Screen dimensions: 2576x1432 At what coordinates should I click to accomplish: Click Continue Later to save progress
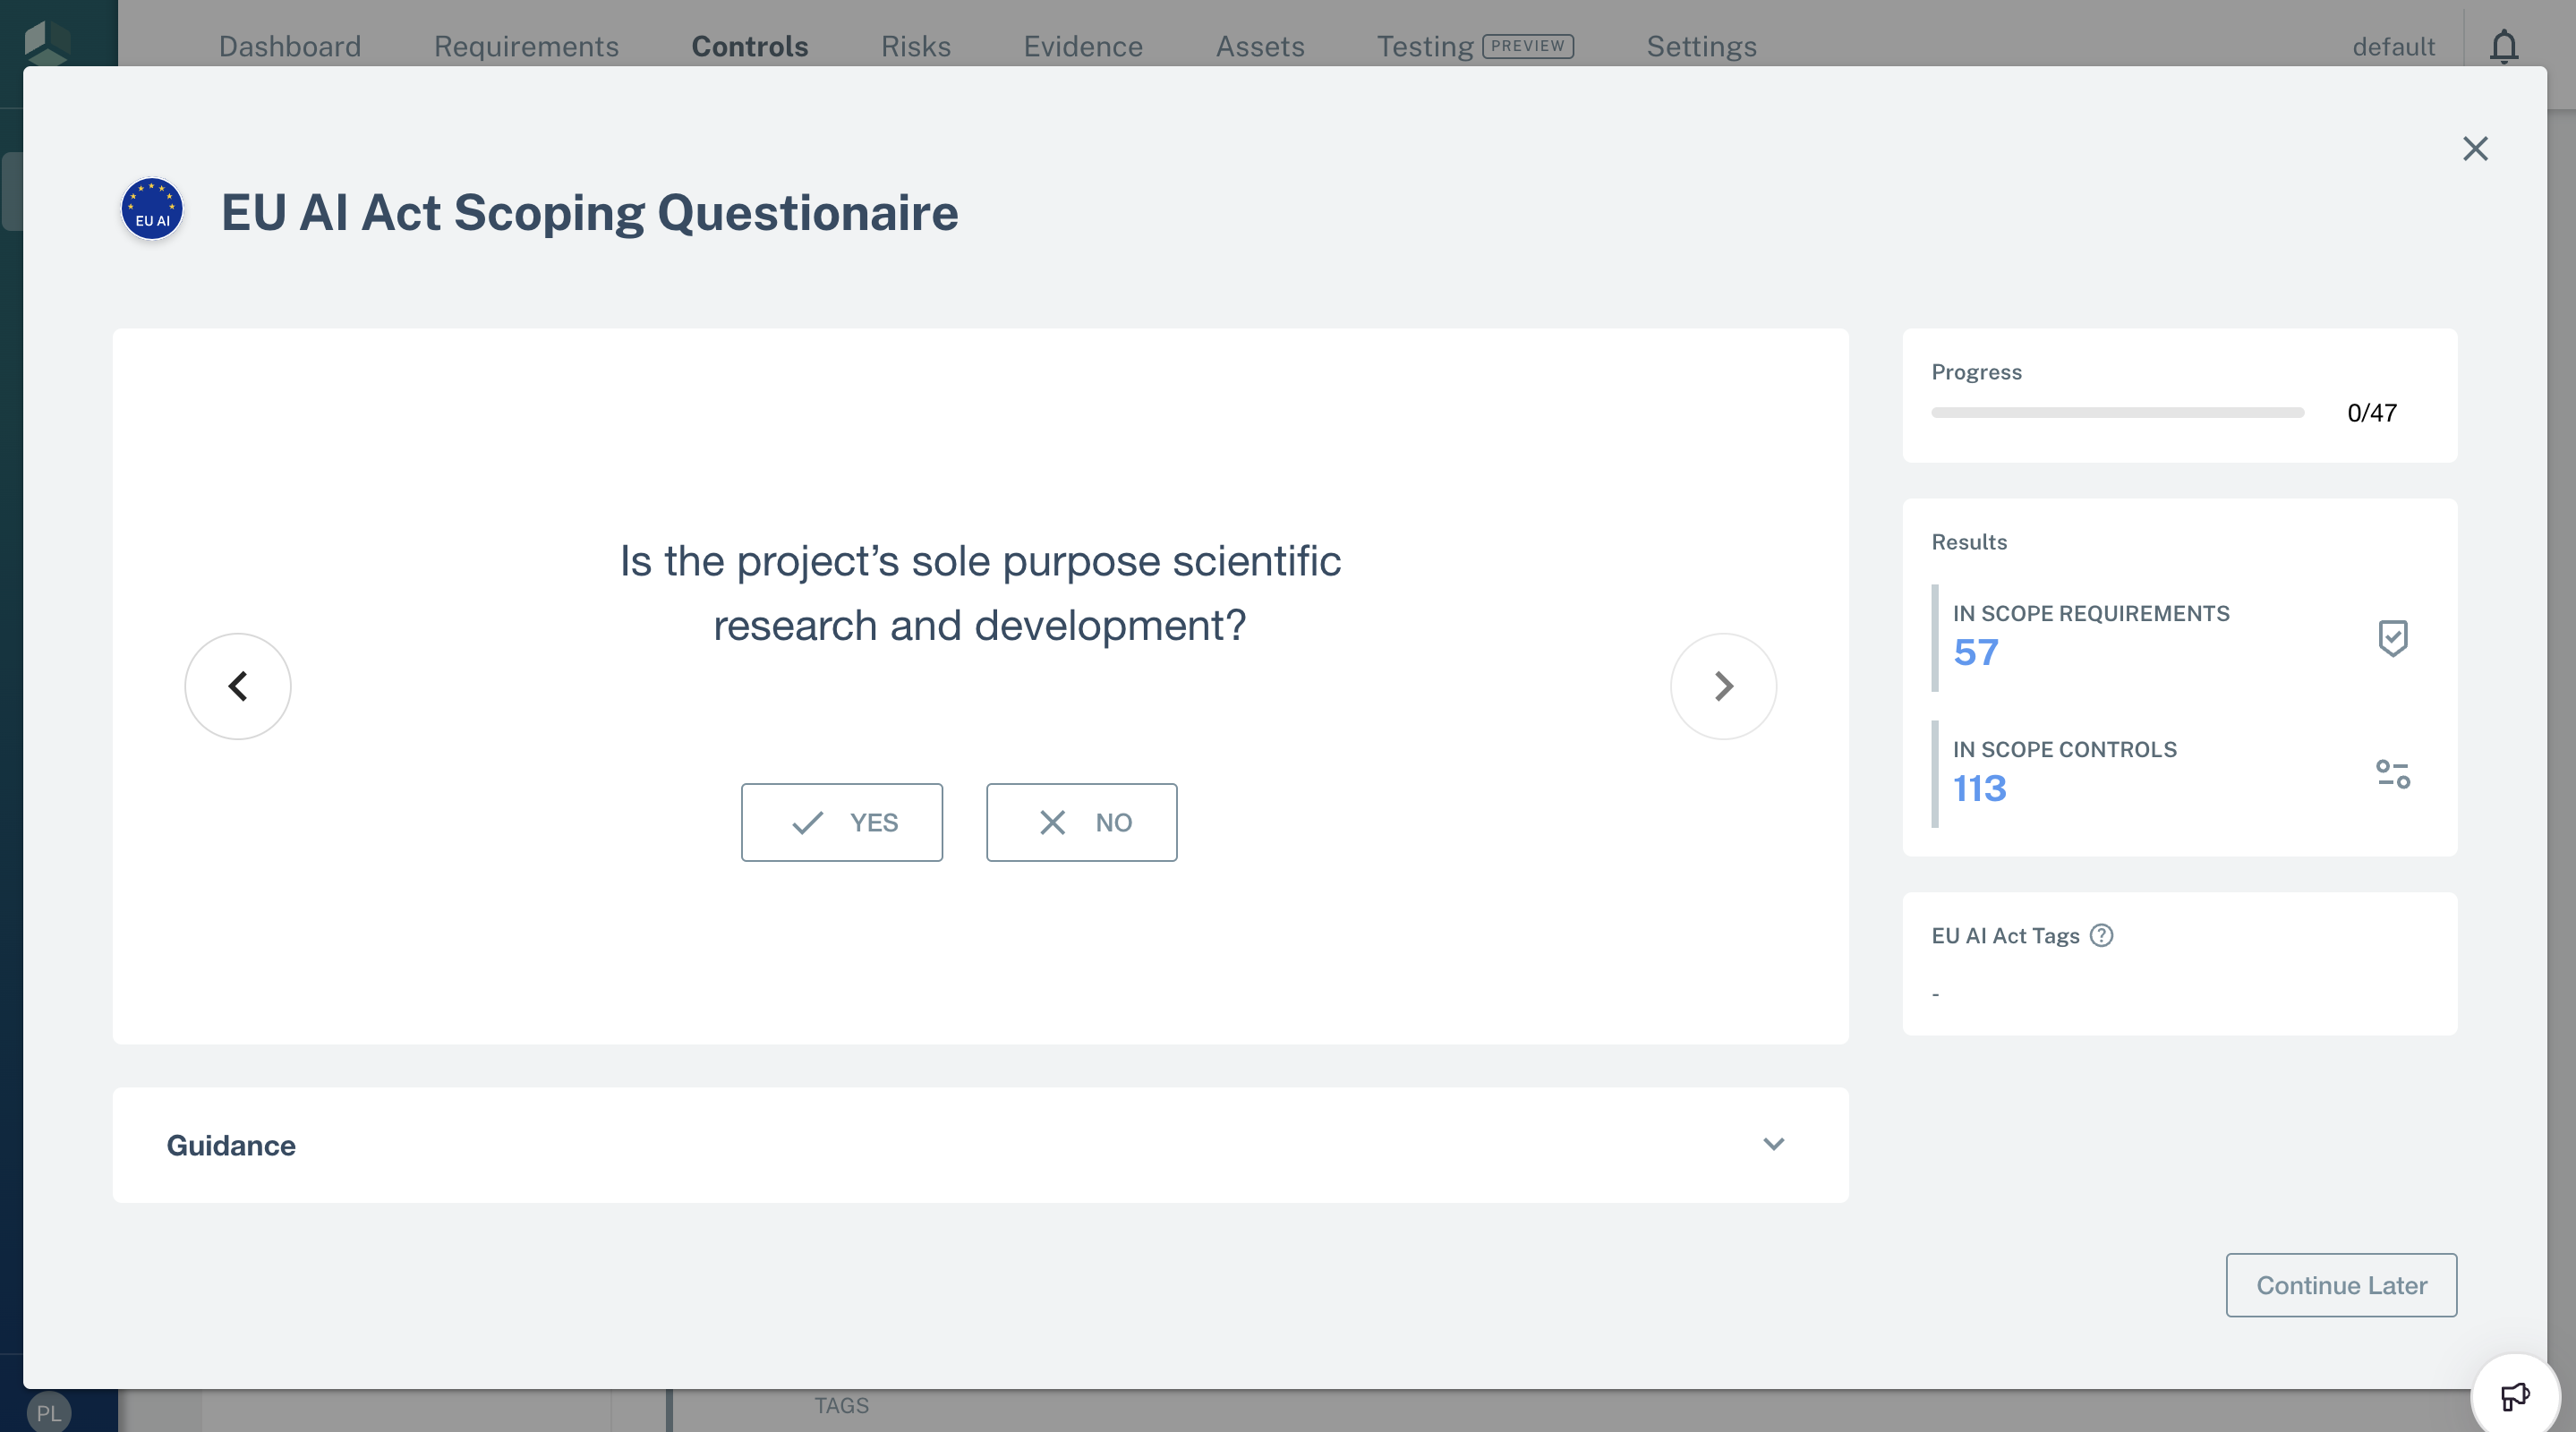2341,1283
